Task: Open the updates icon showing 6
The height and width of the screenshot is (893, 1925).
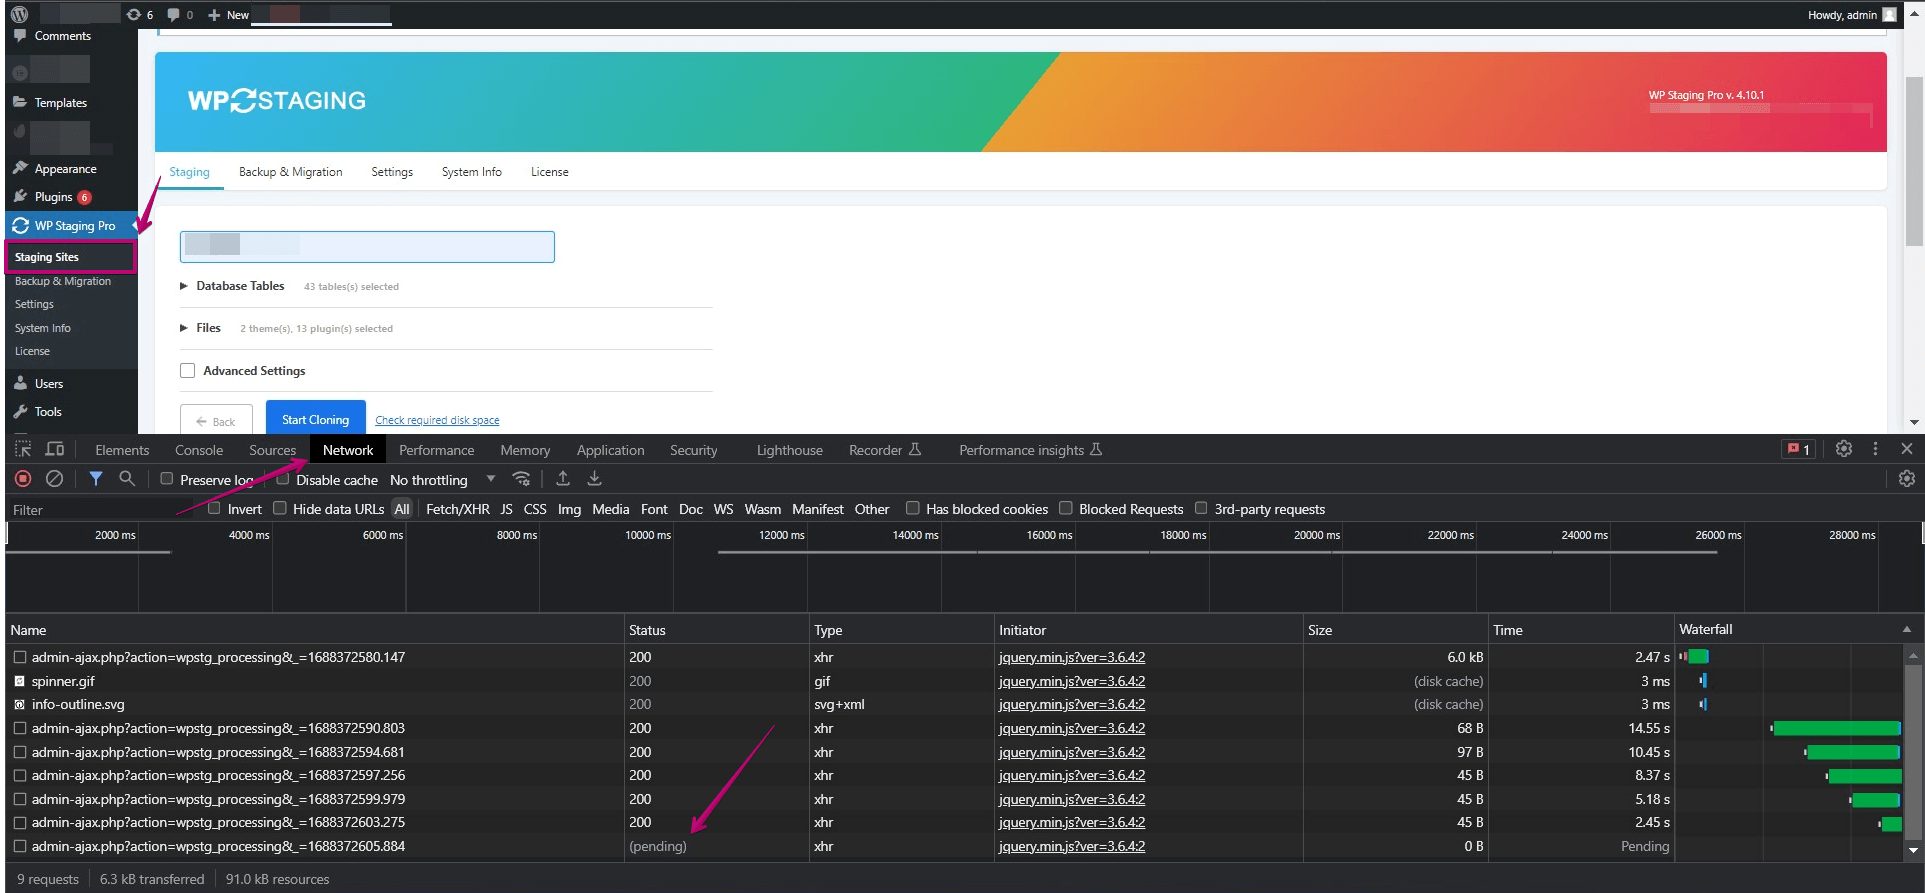Action: [x=140, y=14]
